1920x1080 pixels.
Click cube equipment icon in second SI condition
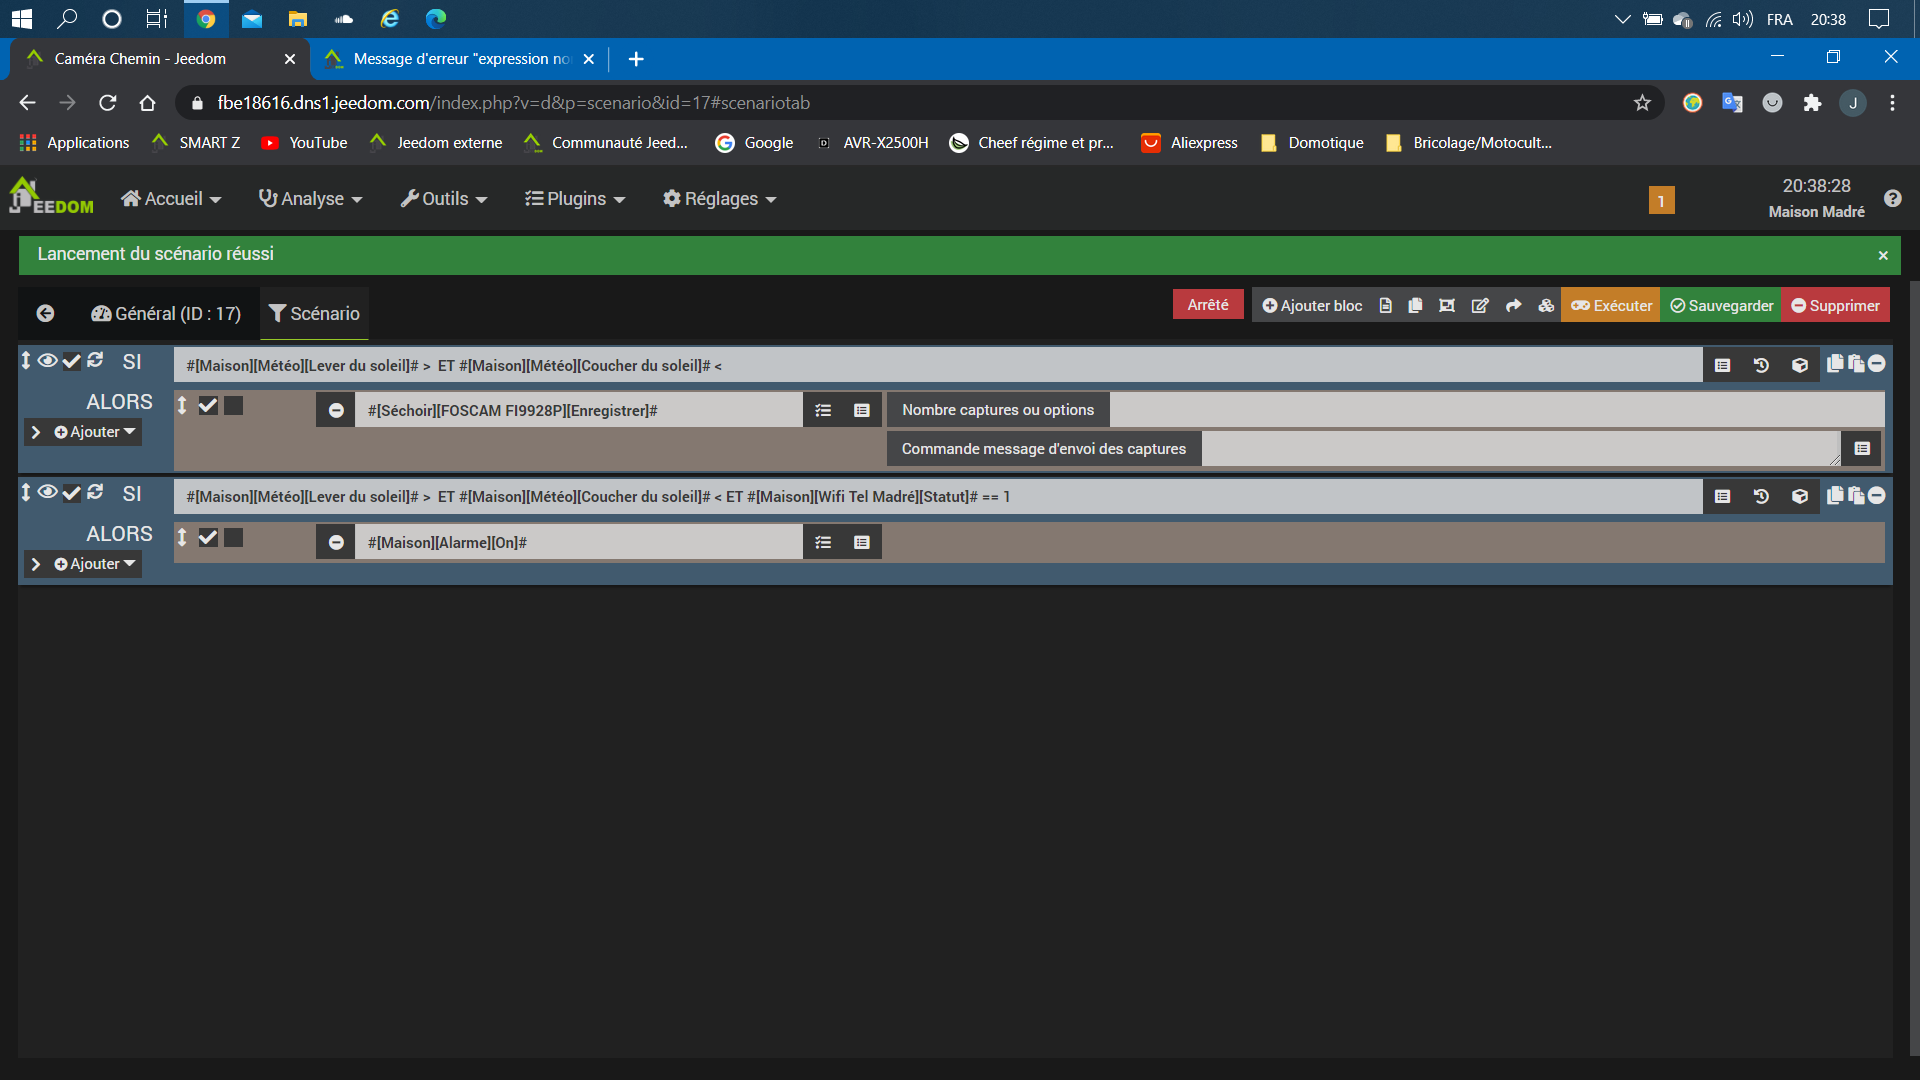tap(1800, 497)
